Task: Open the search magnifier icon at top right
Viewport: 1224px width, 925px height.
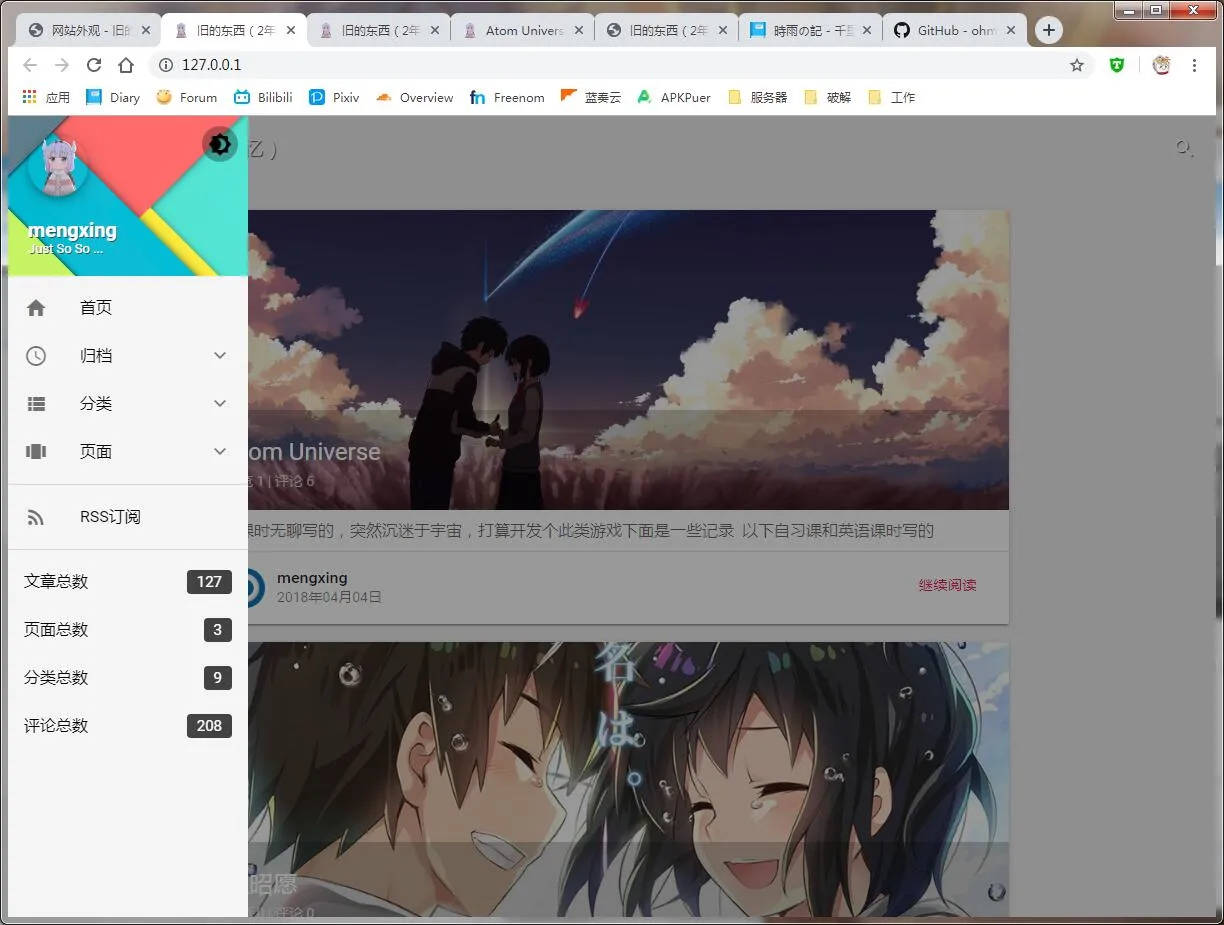Action: point(1184,148)
